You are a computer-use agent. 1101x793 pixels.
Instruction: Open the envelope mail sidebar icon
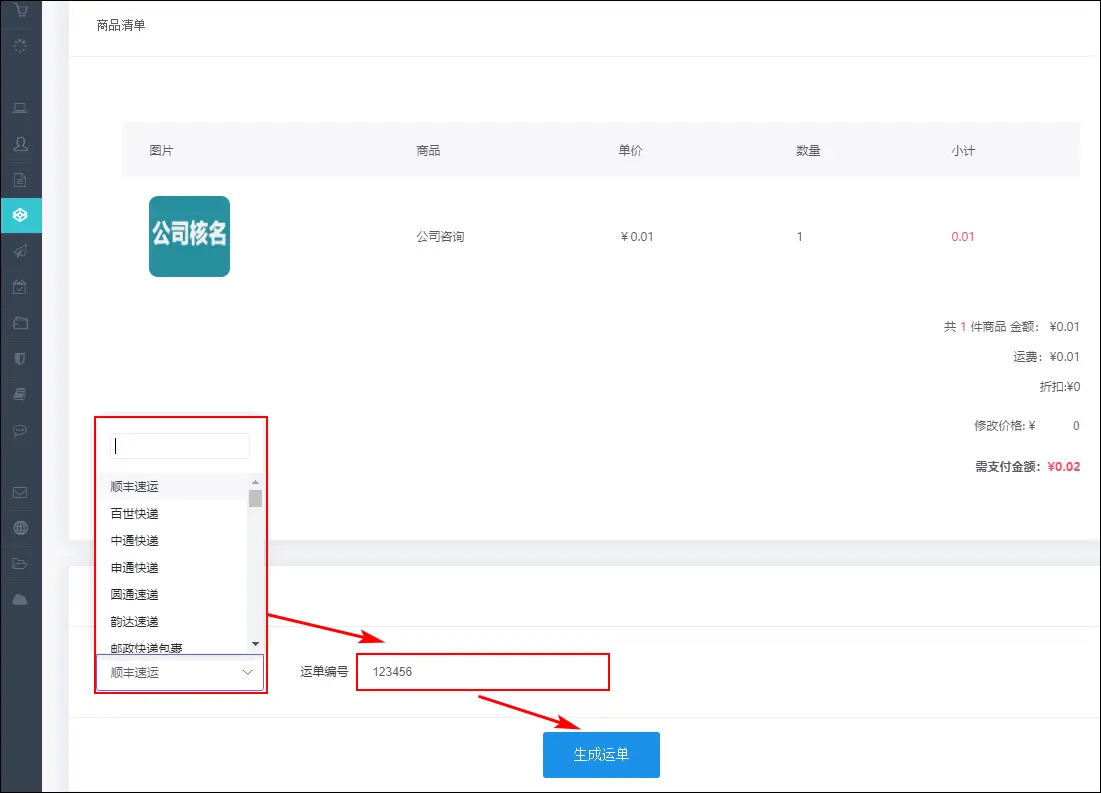pyautogui.click(x=20, y=492)
